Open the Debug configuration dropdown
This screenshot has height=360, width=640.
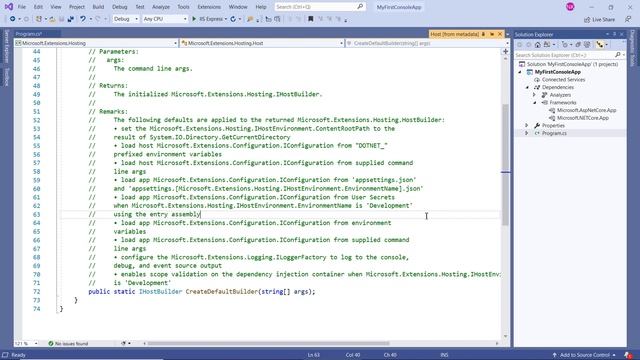click(126, 19)
